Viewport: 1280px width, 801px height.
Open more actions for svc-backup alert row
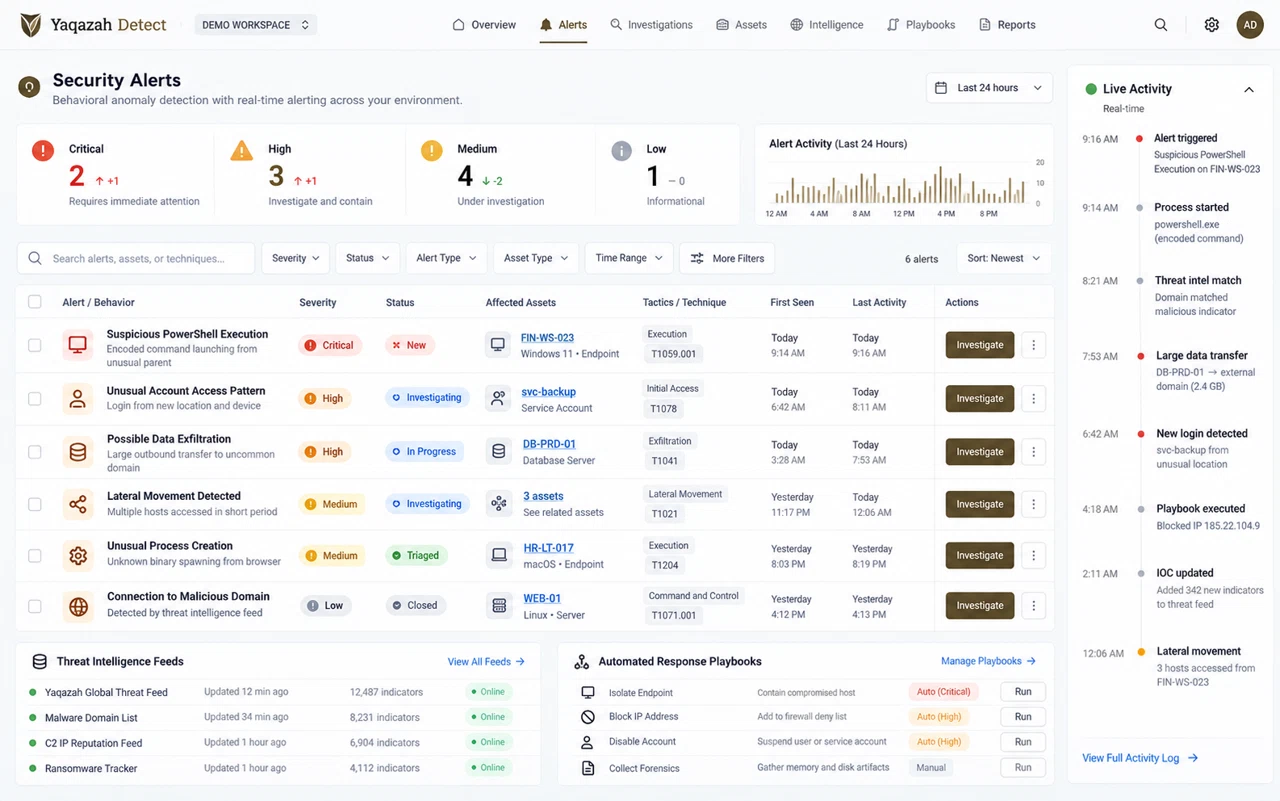pyautogui.click(x=1033, y=398)
